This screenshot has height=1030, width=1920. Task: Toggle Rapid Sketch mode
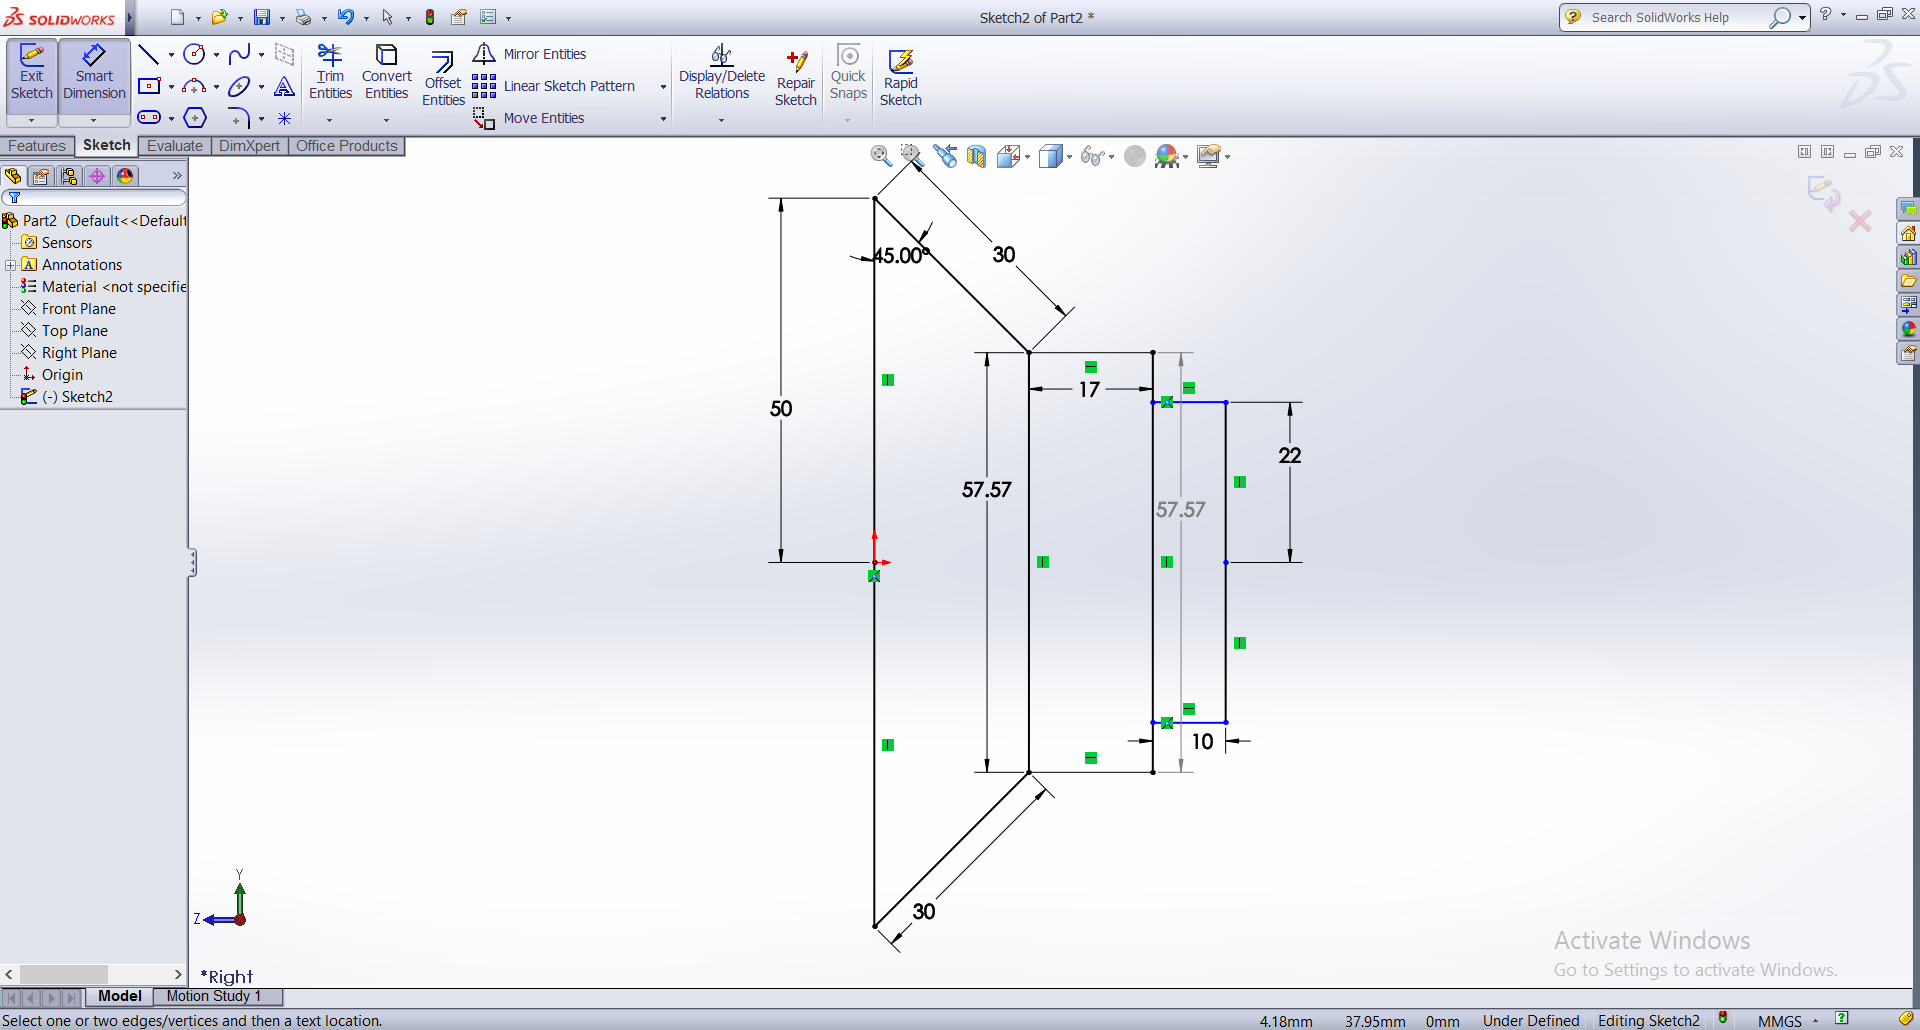(x=901, y=78)
